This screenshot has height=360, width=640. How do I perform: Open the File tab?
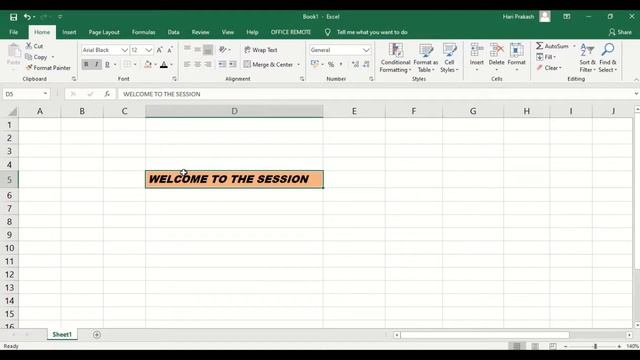pos(13,32)
